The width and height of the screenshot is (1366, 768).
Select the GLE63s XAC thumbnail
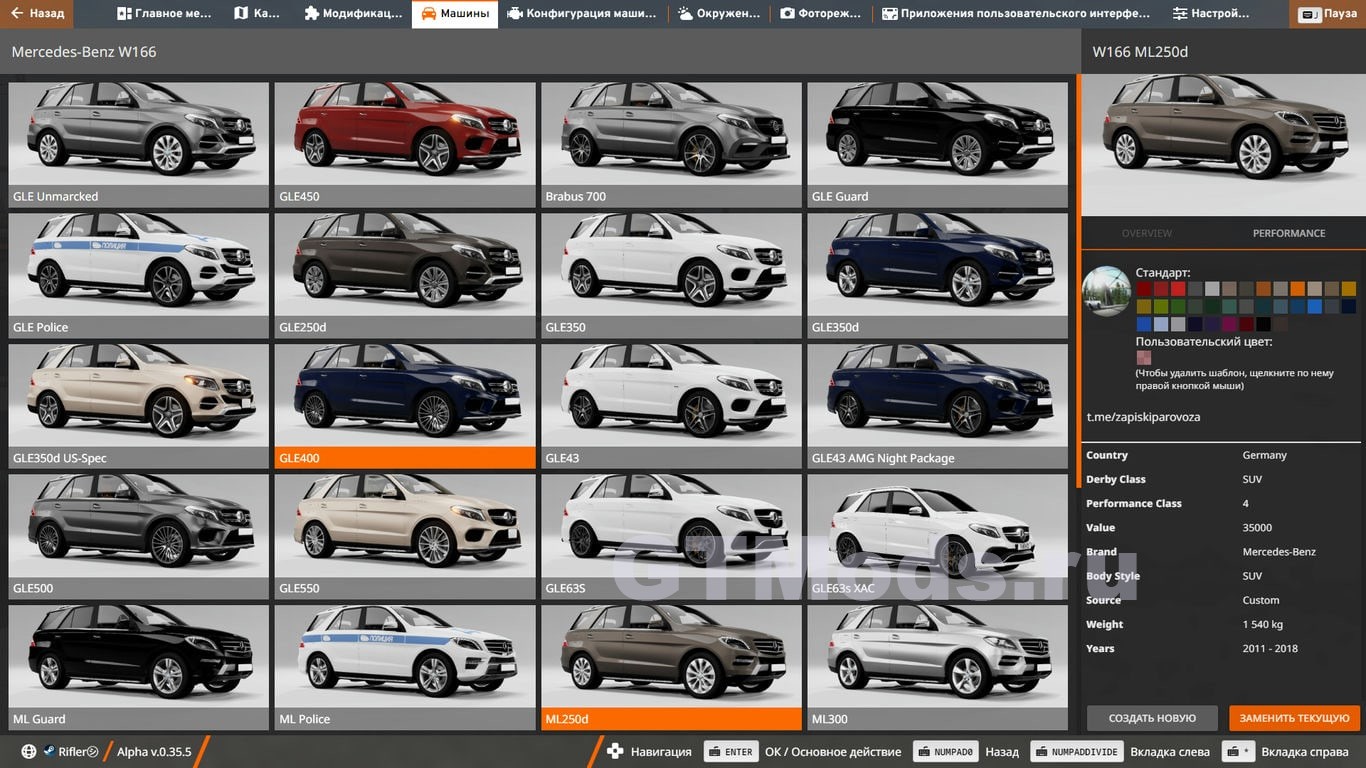click(x=938, y=536)
